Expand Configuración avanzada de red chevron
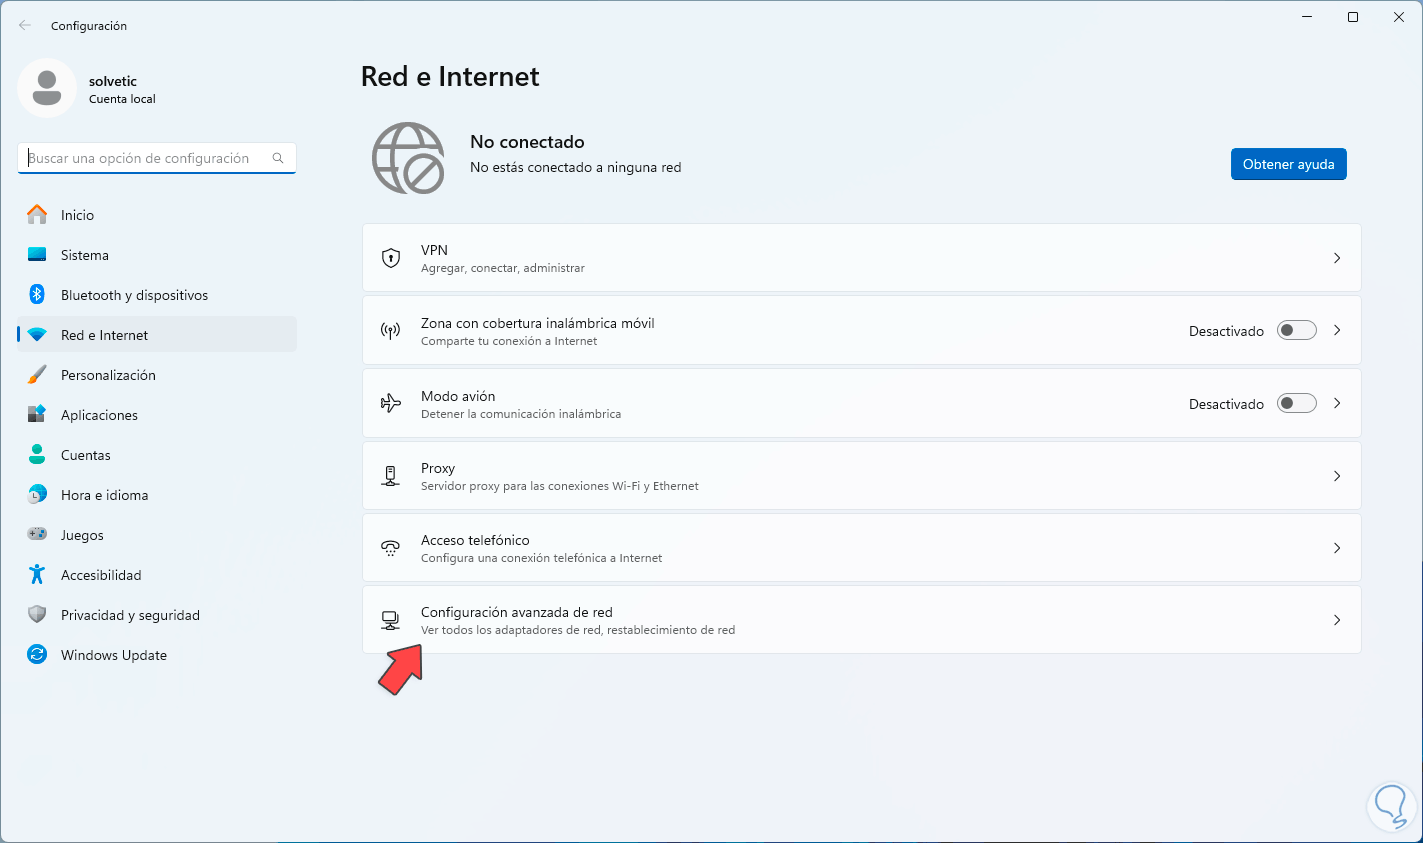The image size is (1423, 843). coord(1337,620)
